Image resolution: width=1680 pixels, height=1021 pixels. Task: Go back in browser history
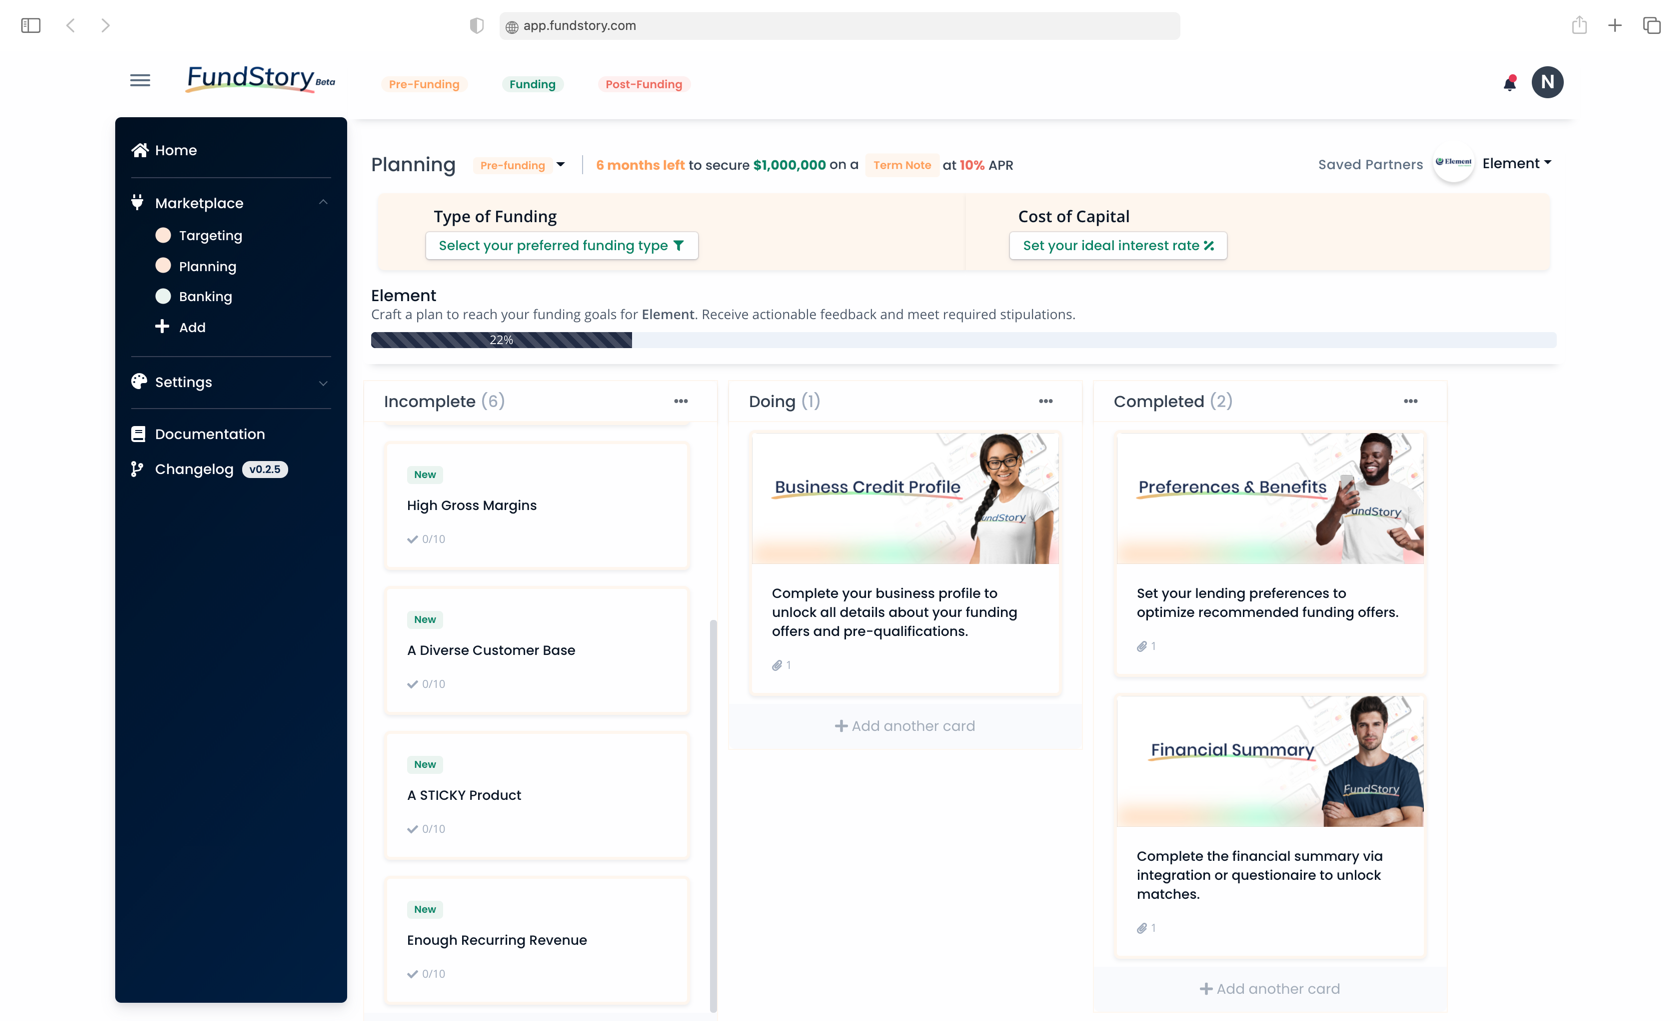[x=70, y=25]
